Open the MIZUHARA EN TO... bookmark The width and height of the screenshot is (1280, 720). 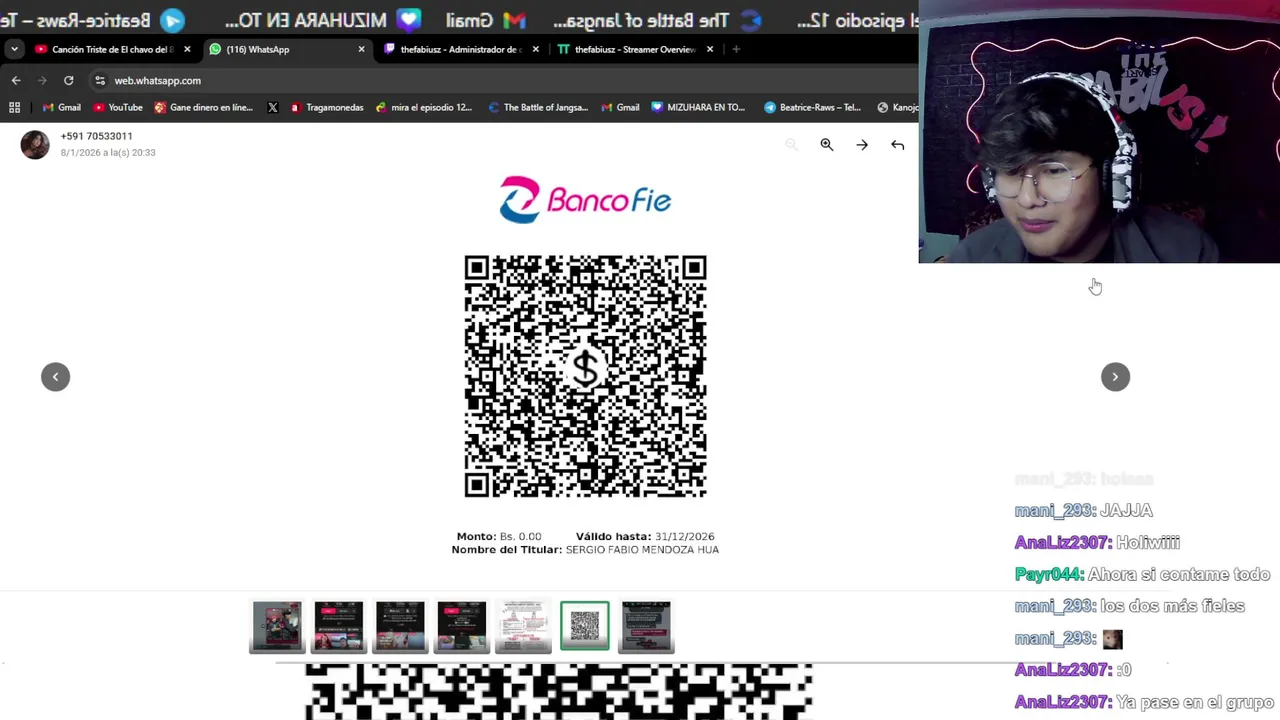[x=698, y=107]
